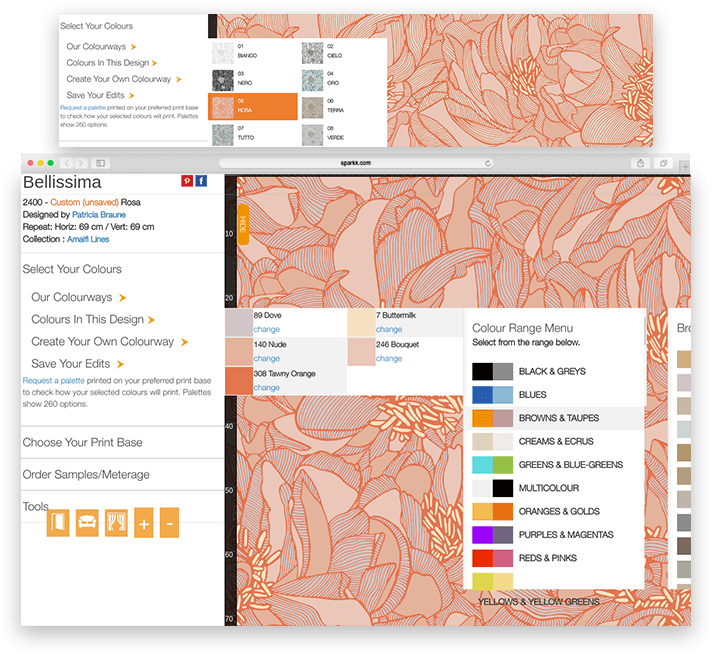
Task: Select the sofa room view icon
Action: pyautogui.click(x=87, y=523)
